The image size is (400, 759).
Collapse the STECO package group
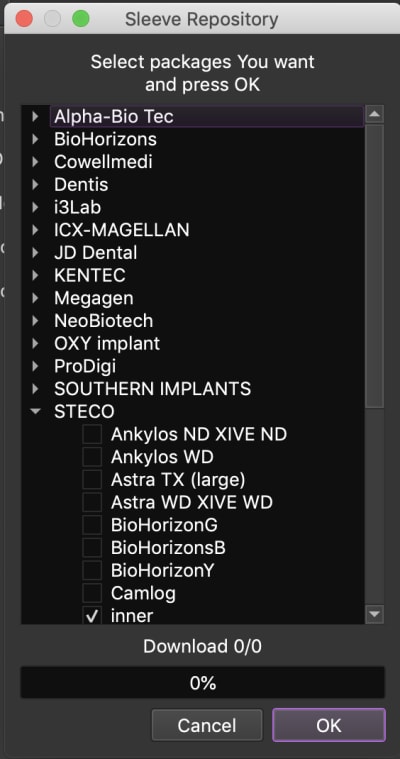click(x=35, y=411)
